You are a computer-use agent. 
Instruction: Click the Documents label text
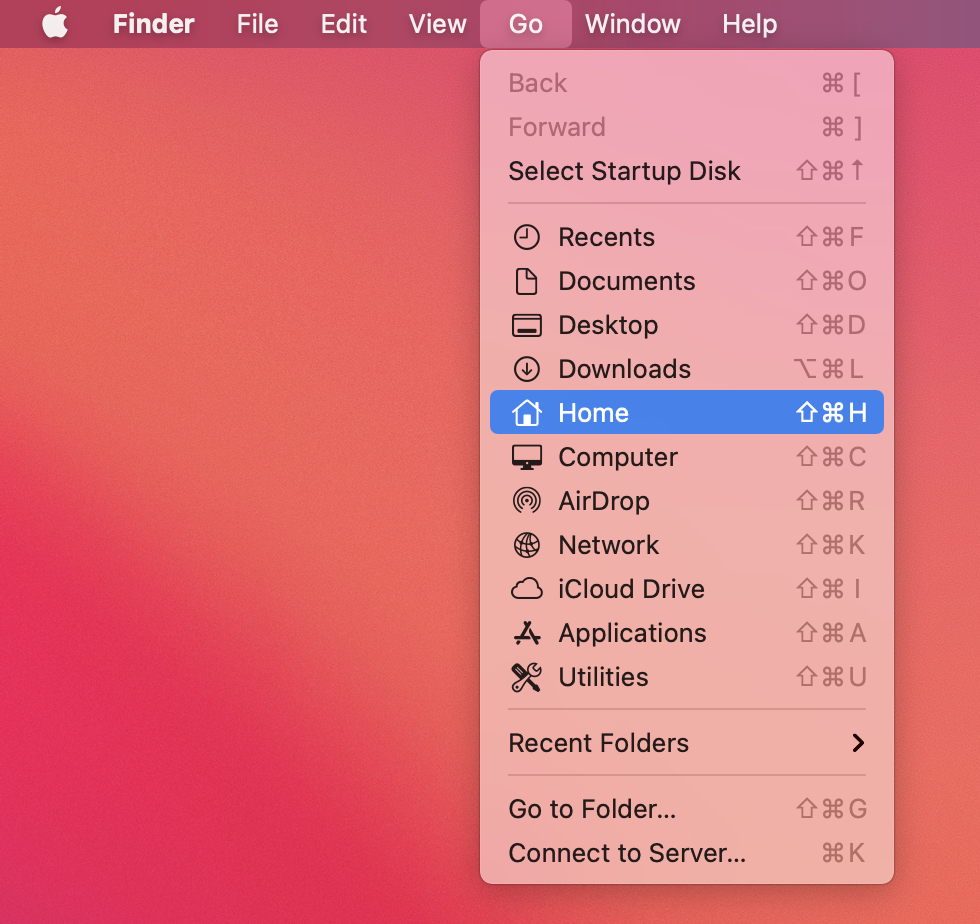(626, 281)
